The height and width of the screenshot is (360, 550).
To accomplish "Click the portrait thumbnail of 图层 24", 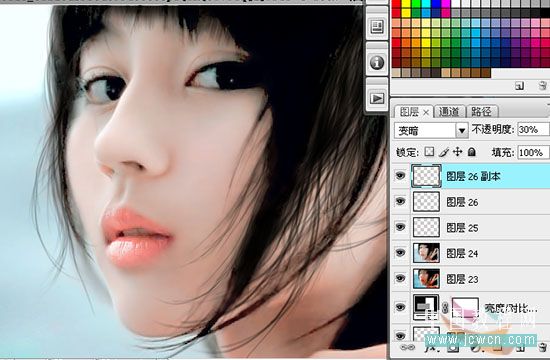I will click(x=426, y=253).
